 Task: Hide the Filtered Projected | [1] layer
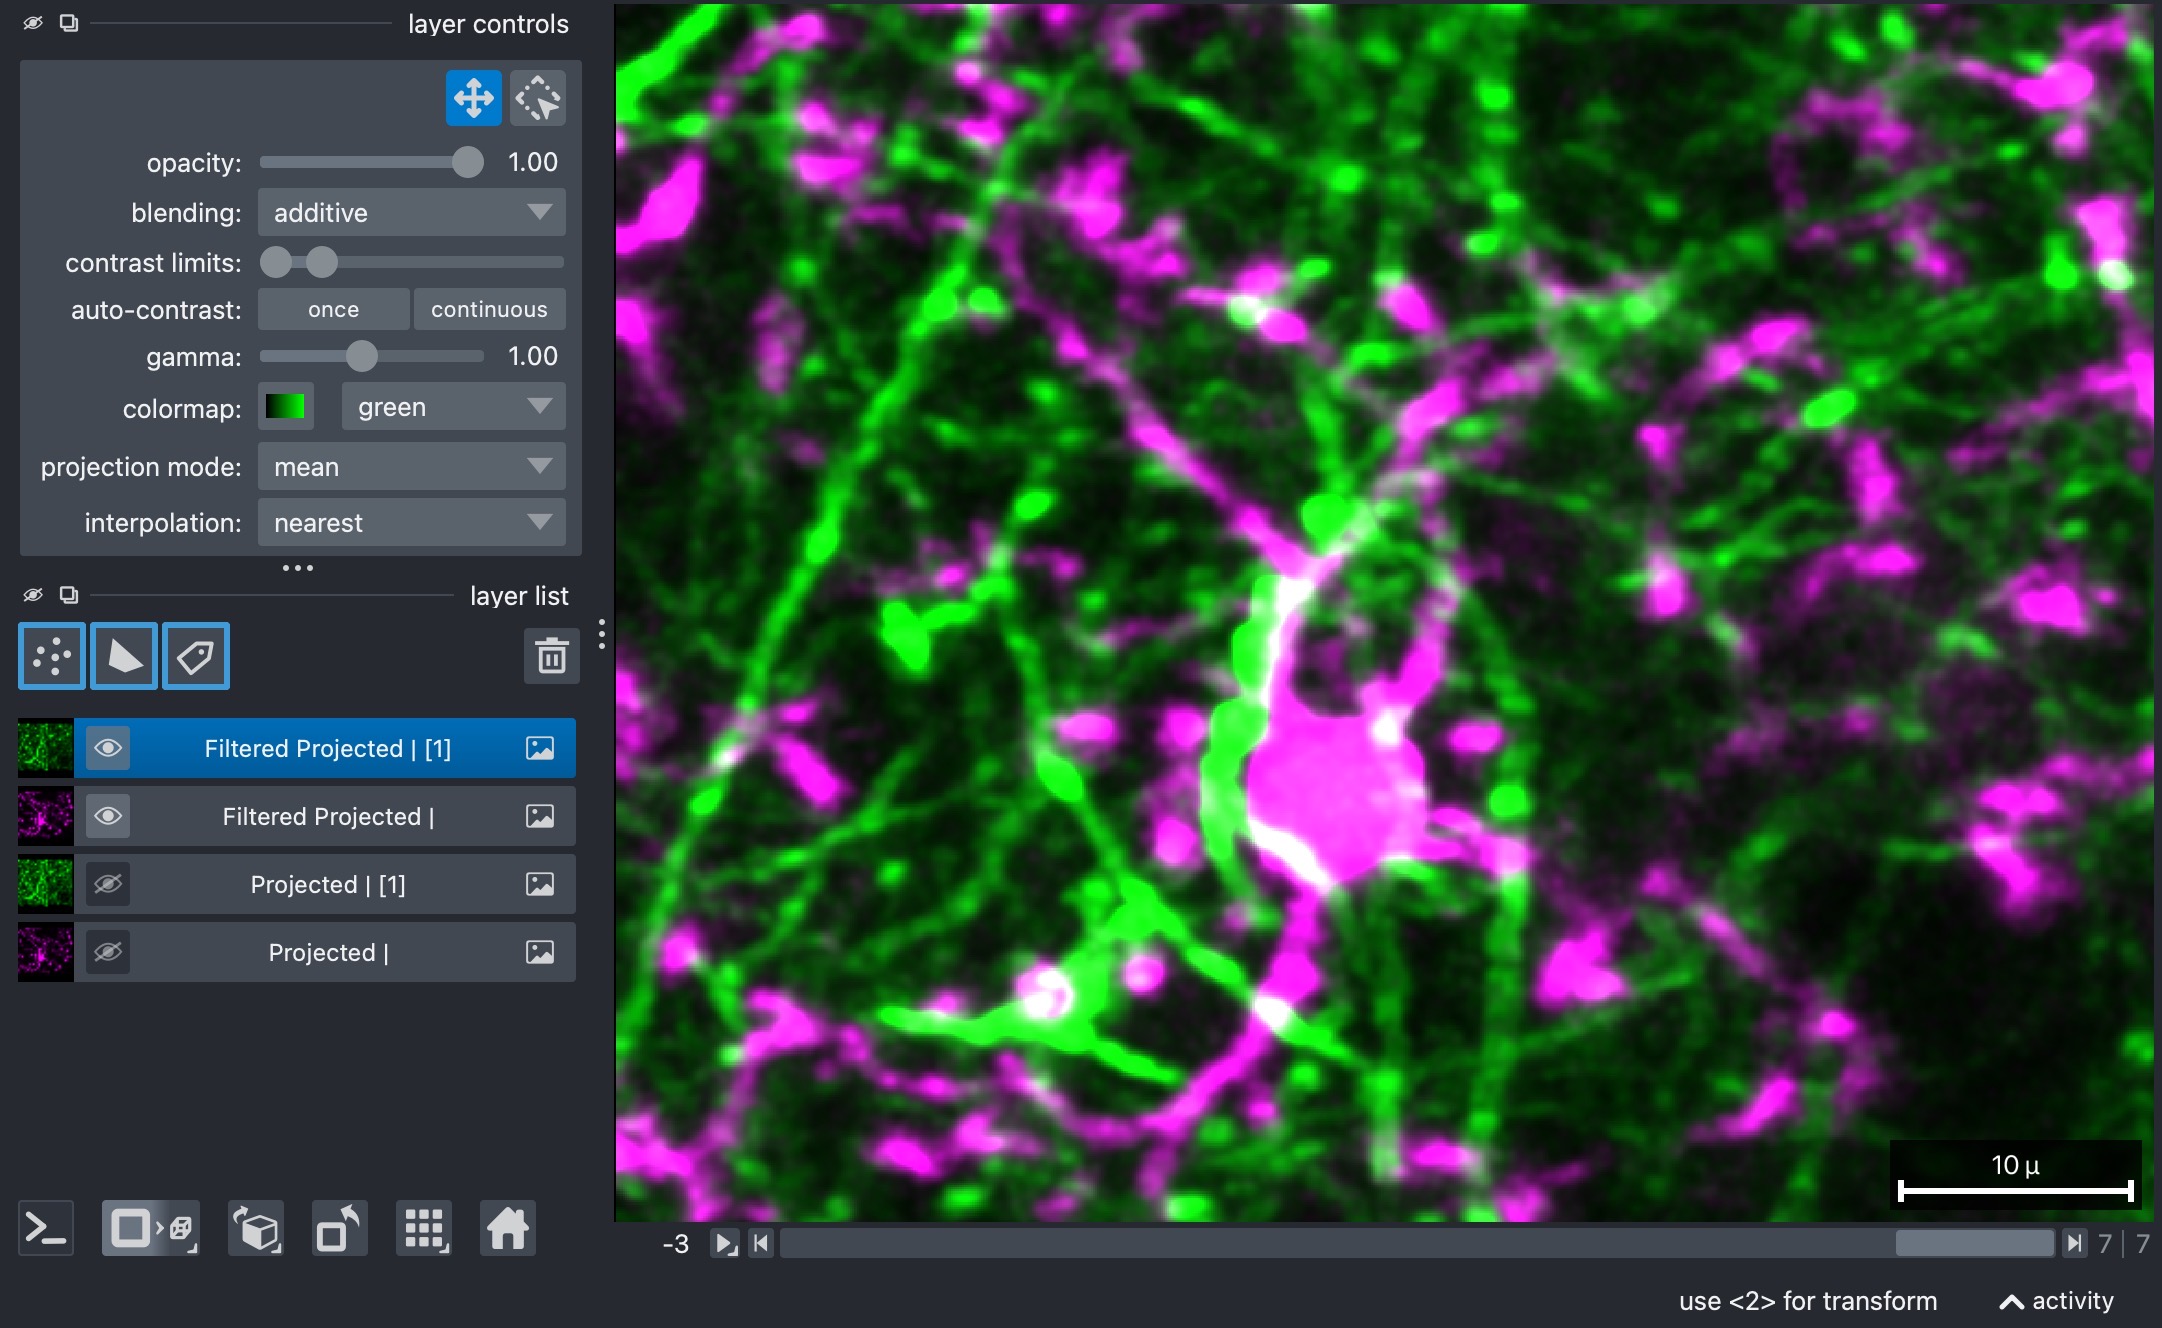click(x=108, y=748)
